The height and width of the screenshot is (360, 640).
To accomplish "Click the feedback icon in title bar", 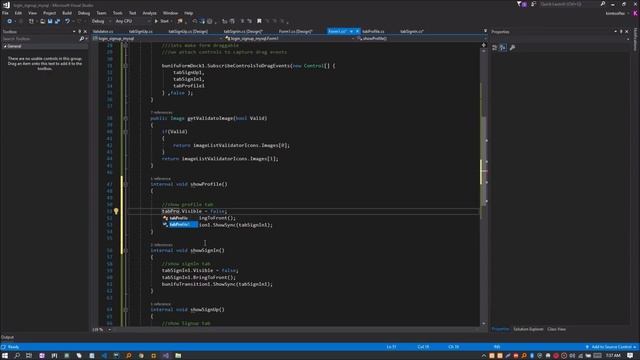I will click(x=533, y=4).
